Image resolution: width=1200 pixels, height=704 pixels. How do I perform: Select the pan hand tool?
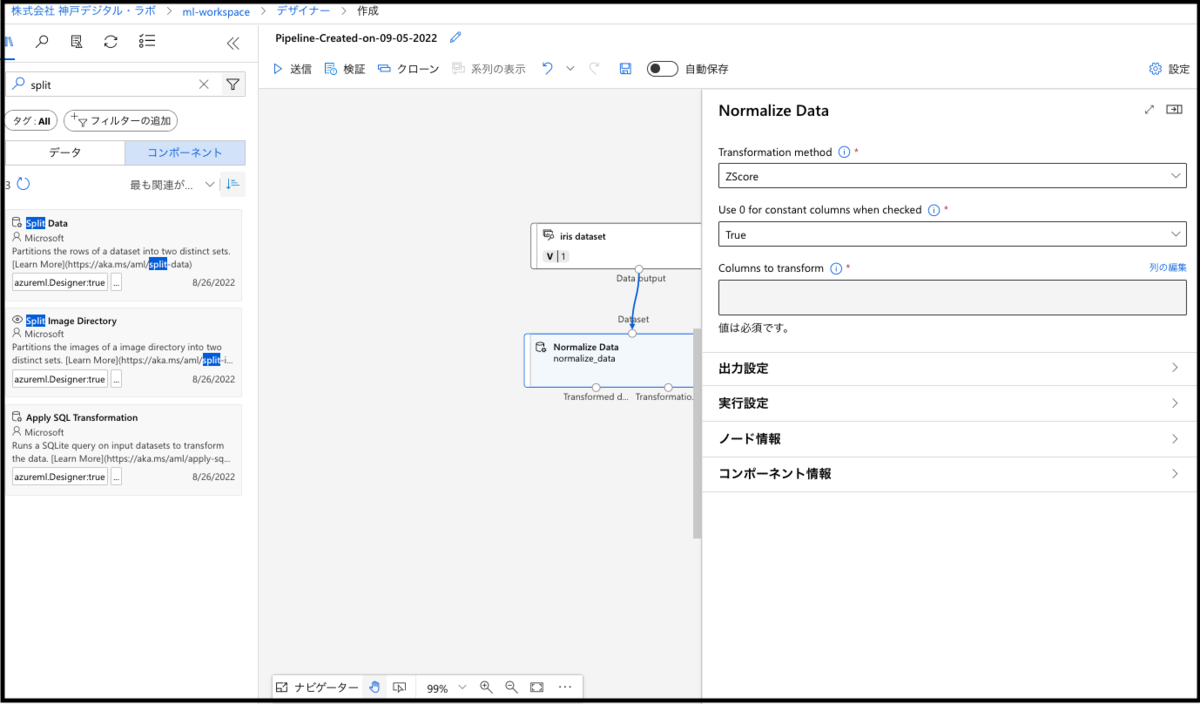(x=374, y=687)
